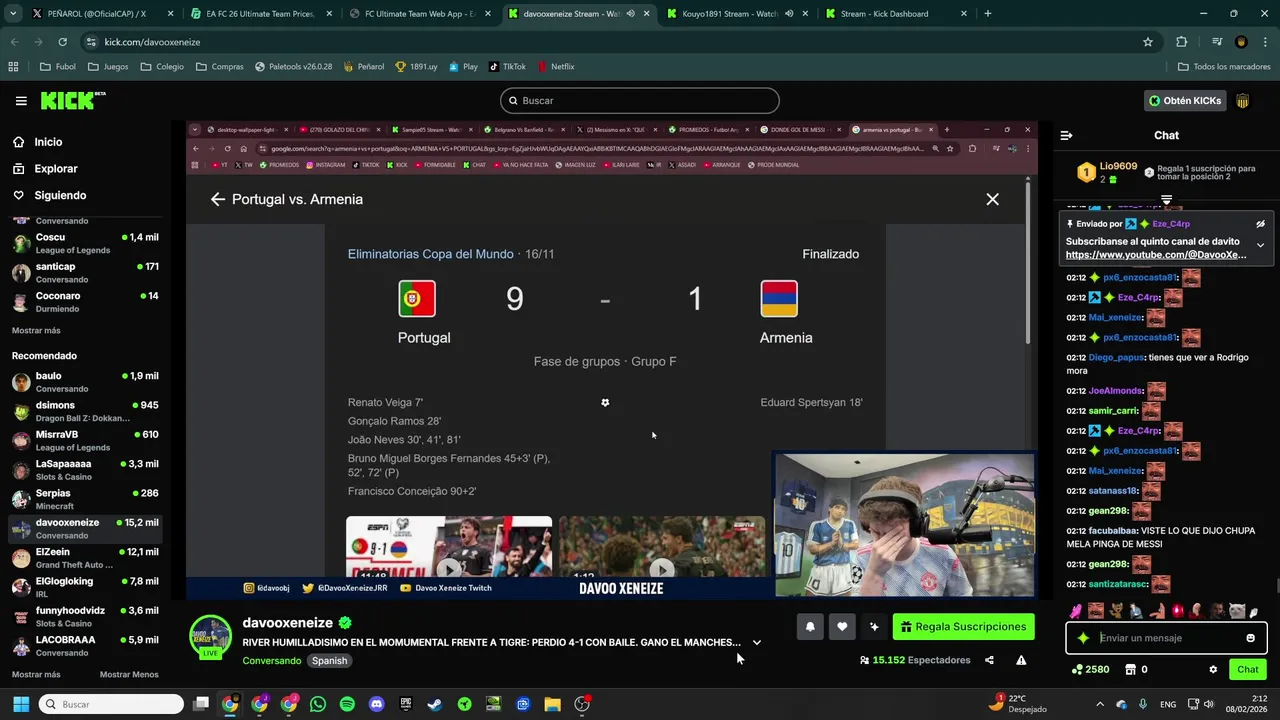Click the notification bell under the stream
1280x720 pixels.
click(810, 627)
